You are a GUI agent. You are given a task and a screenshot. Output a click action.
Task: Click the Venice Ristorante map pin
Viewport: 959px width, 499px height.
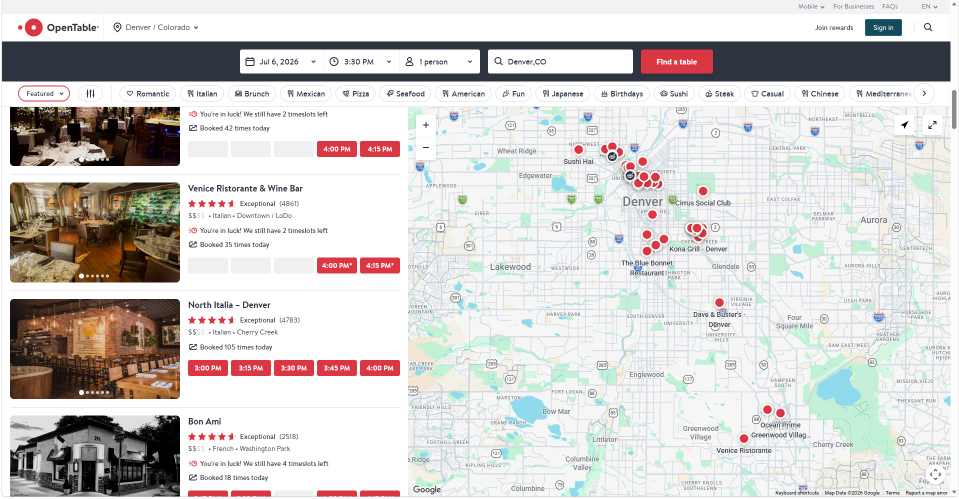coord(744,438)
